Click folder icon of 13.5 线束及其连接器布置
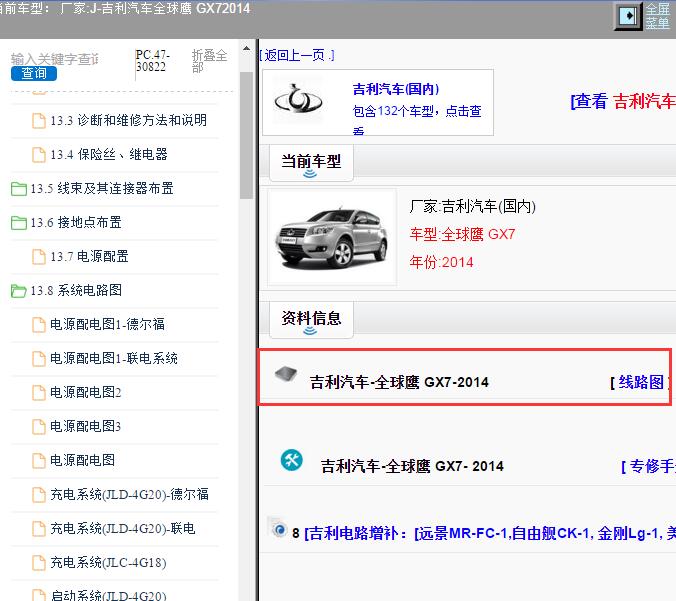The image size is (676, 601). pos(19,188)
